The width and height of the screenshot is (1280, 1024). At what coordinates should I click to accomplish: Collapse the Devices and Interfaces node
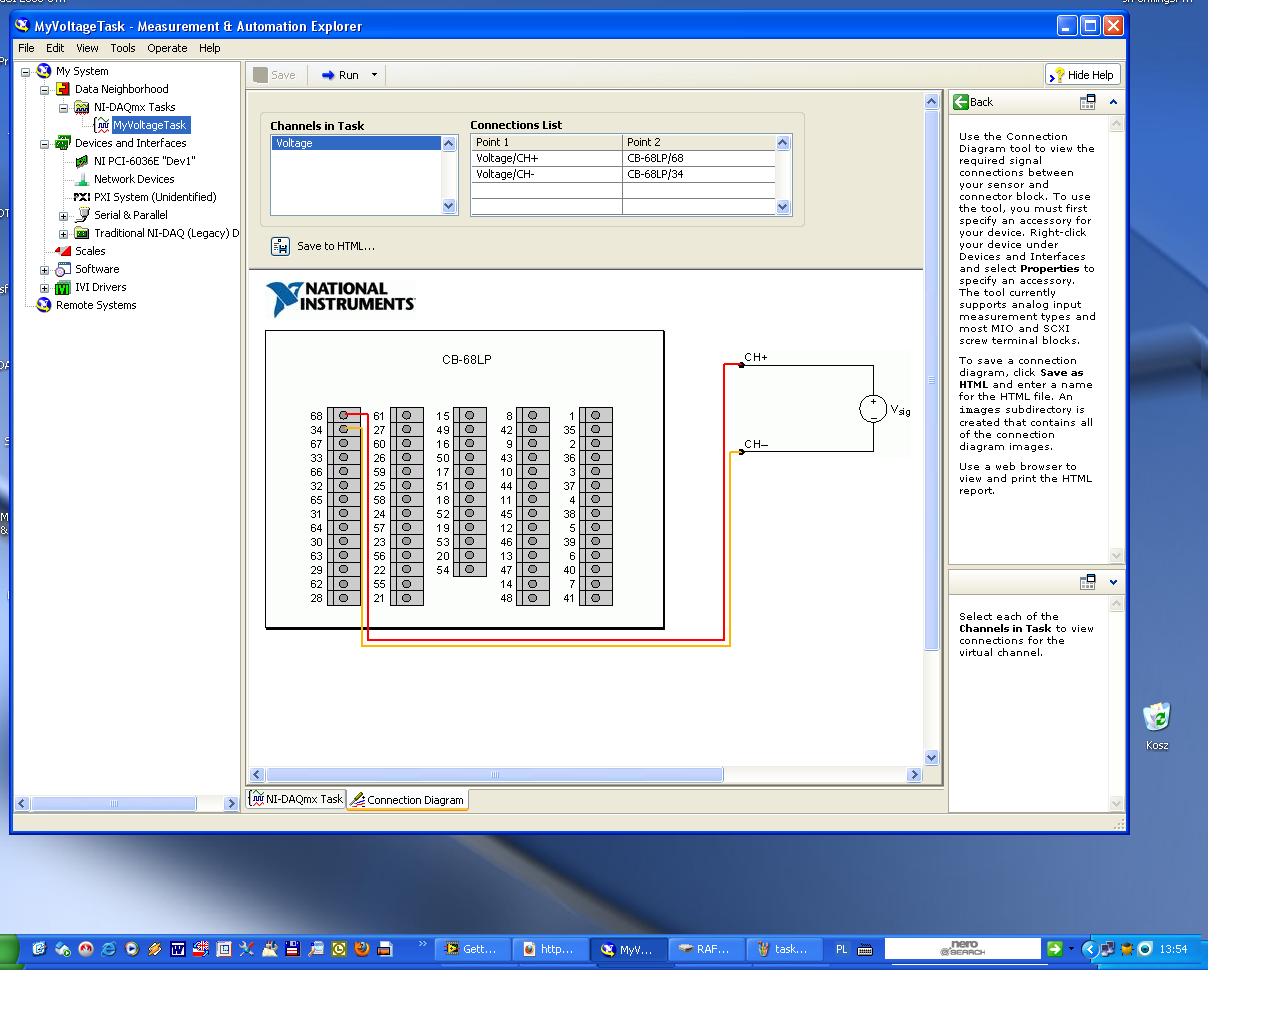(x=45, y=143)
